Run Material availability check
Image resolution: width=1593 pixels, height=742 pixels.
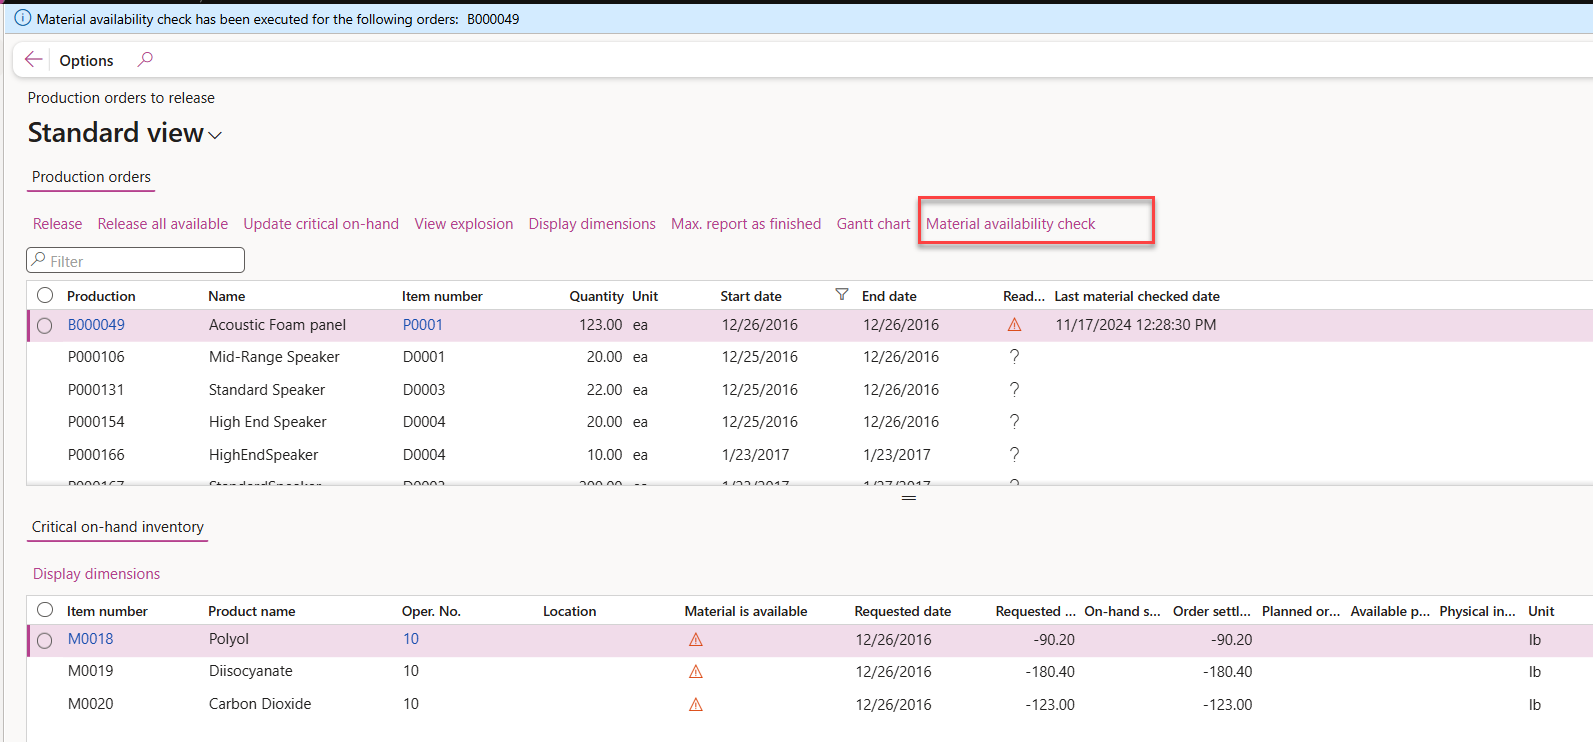click(1011, 224)
